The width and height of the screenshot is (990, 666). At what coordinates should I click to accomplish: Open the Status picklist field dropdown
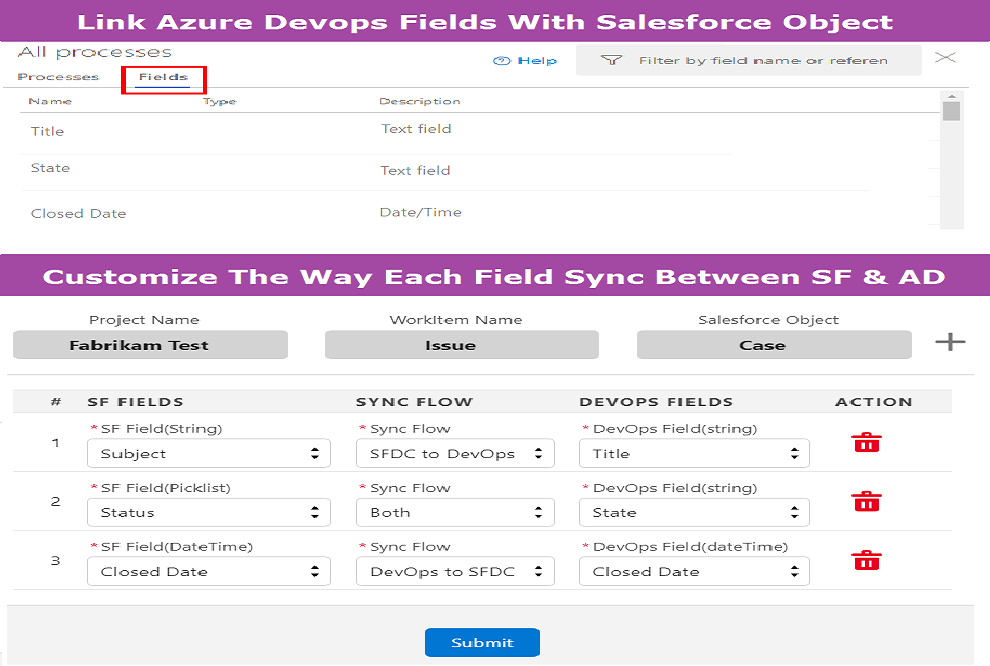coord(208,512)
